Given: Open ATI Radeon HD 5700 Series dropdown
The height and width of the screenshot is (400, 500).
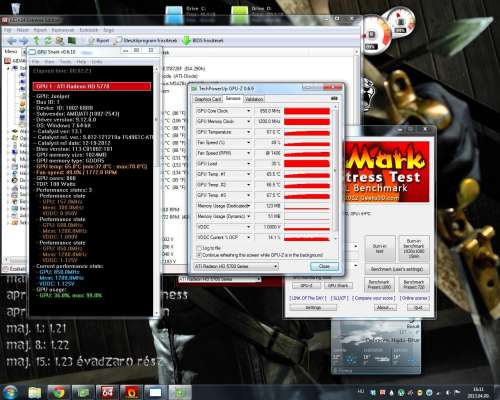Looking at the screenshot, I should [236, 266].
